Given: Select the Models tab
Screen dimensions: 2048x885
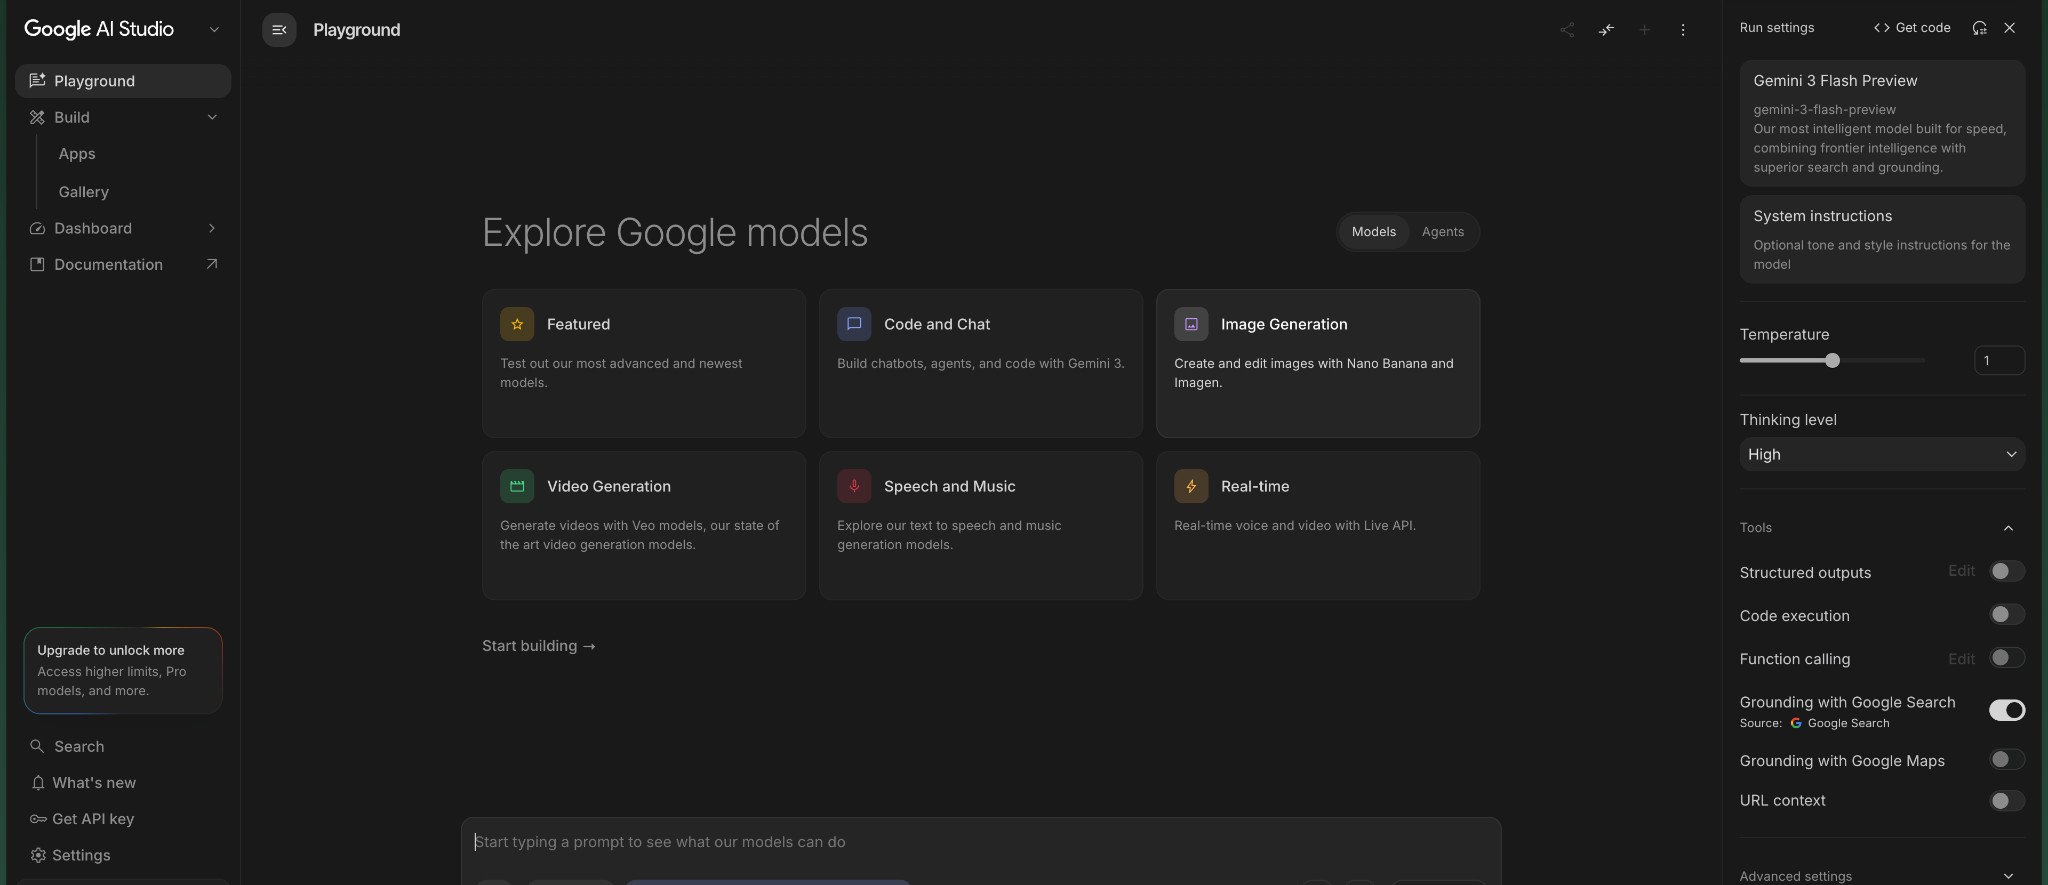Looking at the screenshot, I should (x=1373, y=232).
